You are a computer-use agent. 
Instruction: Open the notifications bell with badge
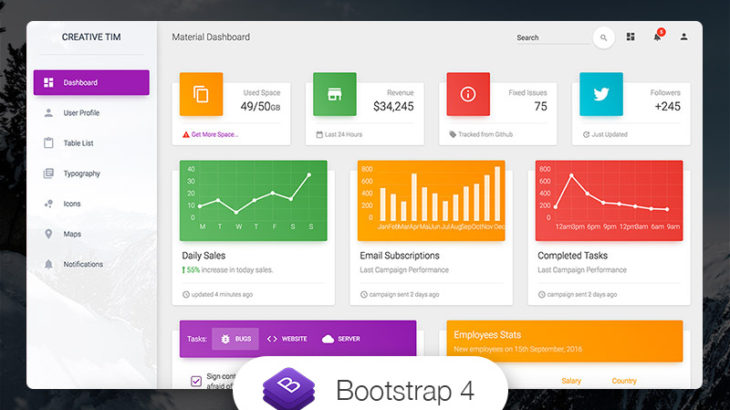657,37
